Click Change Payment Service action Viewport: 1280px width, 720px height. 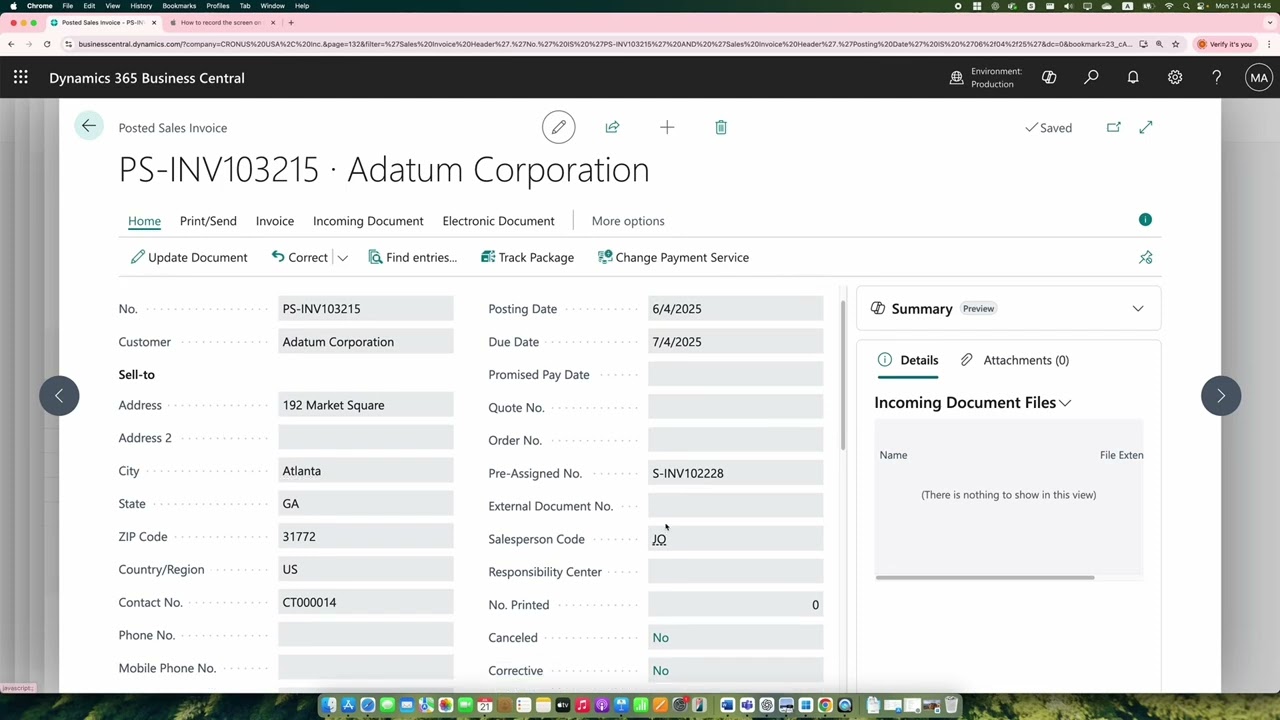pos(673,257)
